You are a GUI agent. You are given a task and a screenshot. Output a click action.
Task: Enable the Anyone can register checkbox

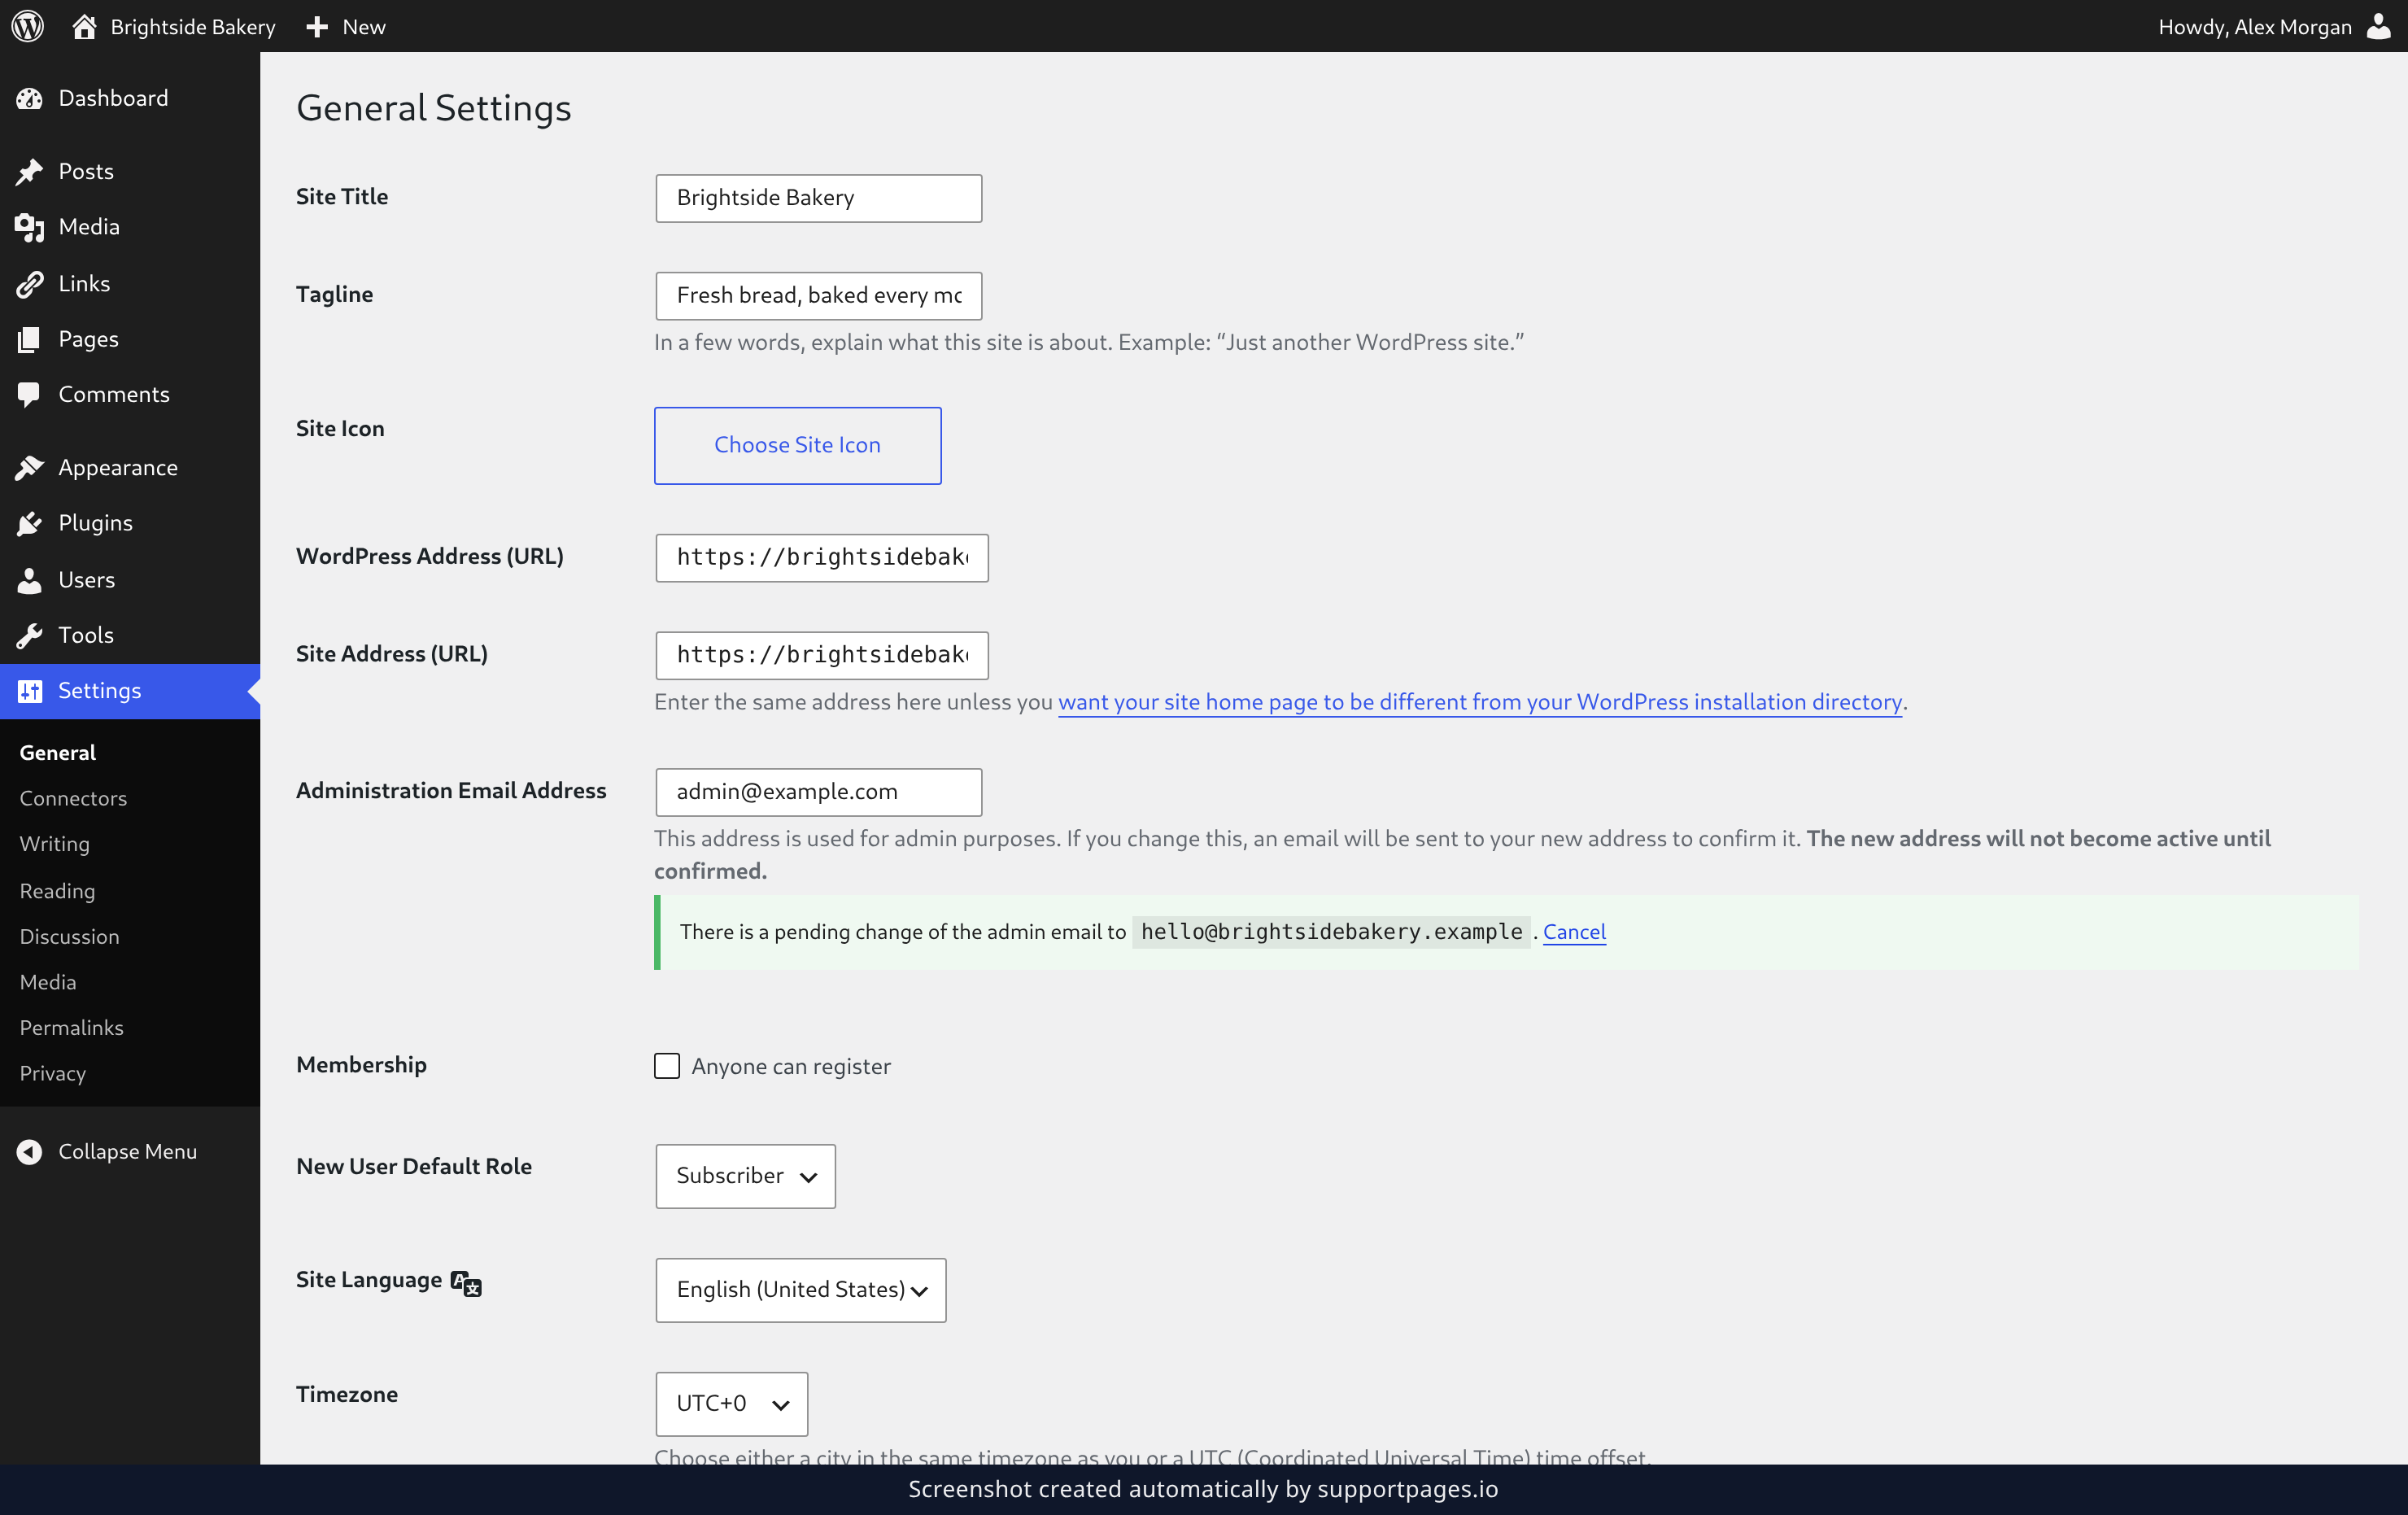[667, 1066]
